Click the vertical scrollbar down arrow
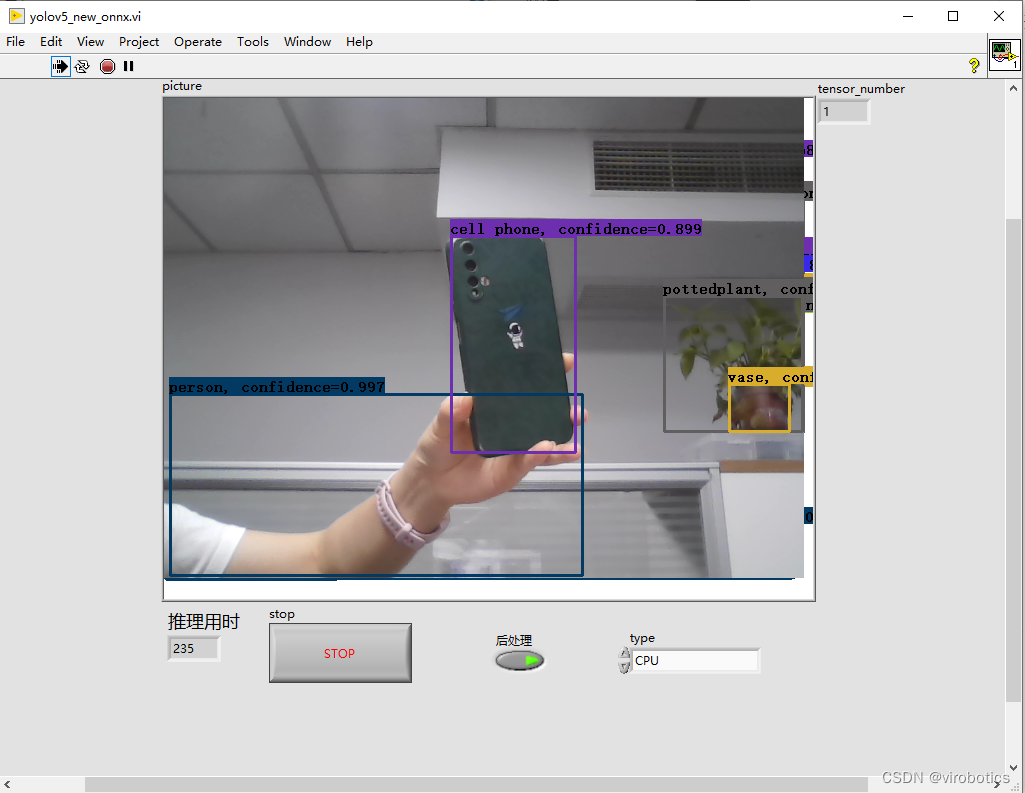 [1013, 768]
